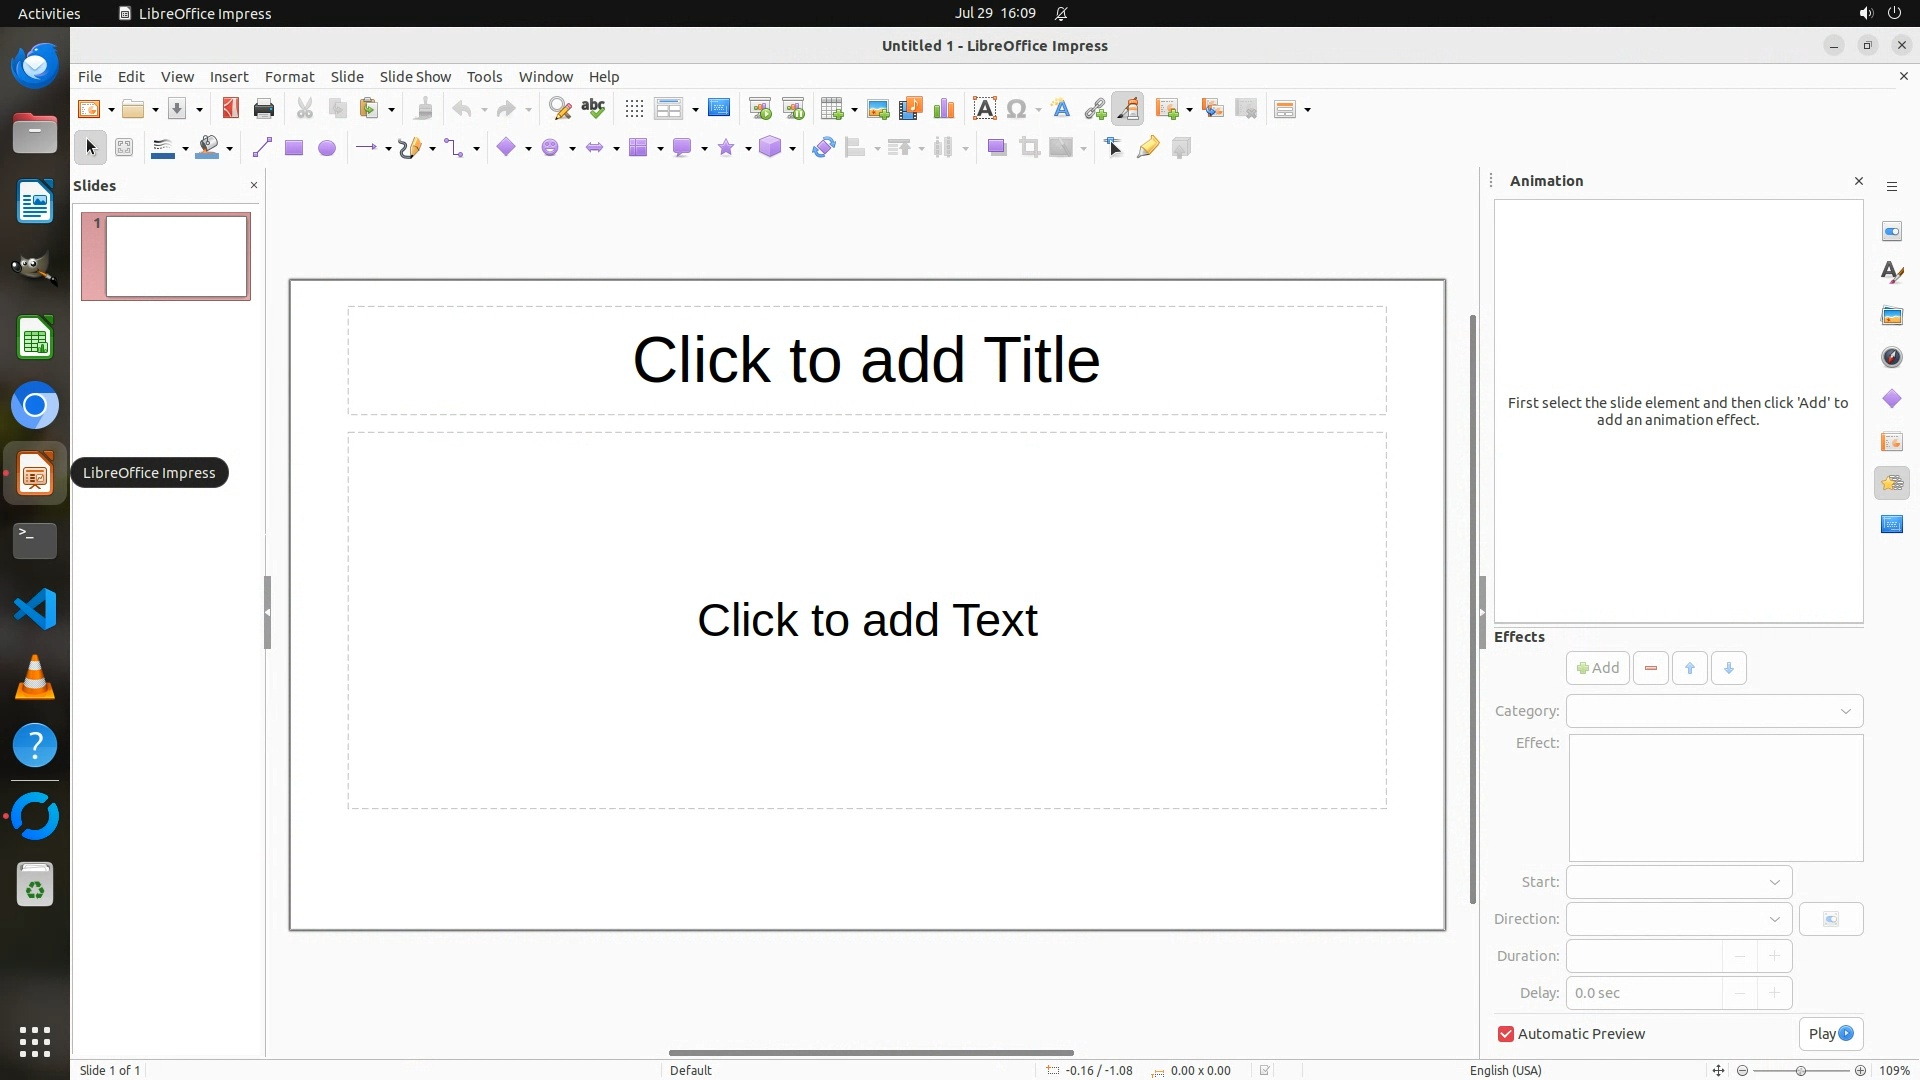This screenshot has height=1080, width=1920.
Task: Toggle the Display Grid toolbar button
Action: (634, 109)
